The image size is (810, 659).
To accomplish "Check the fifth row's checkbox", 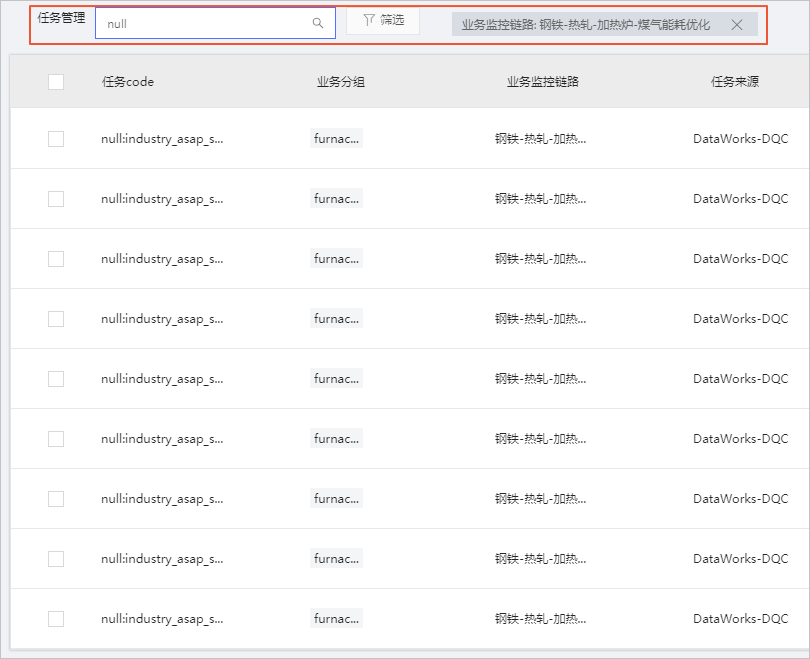I will click(x=56, y=379).
